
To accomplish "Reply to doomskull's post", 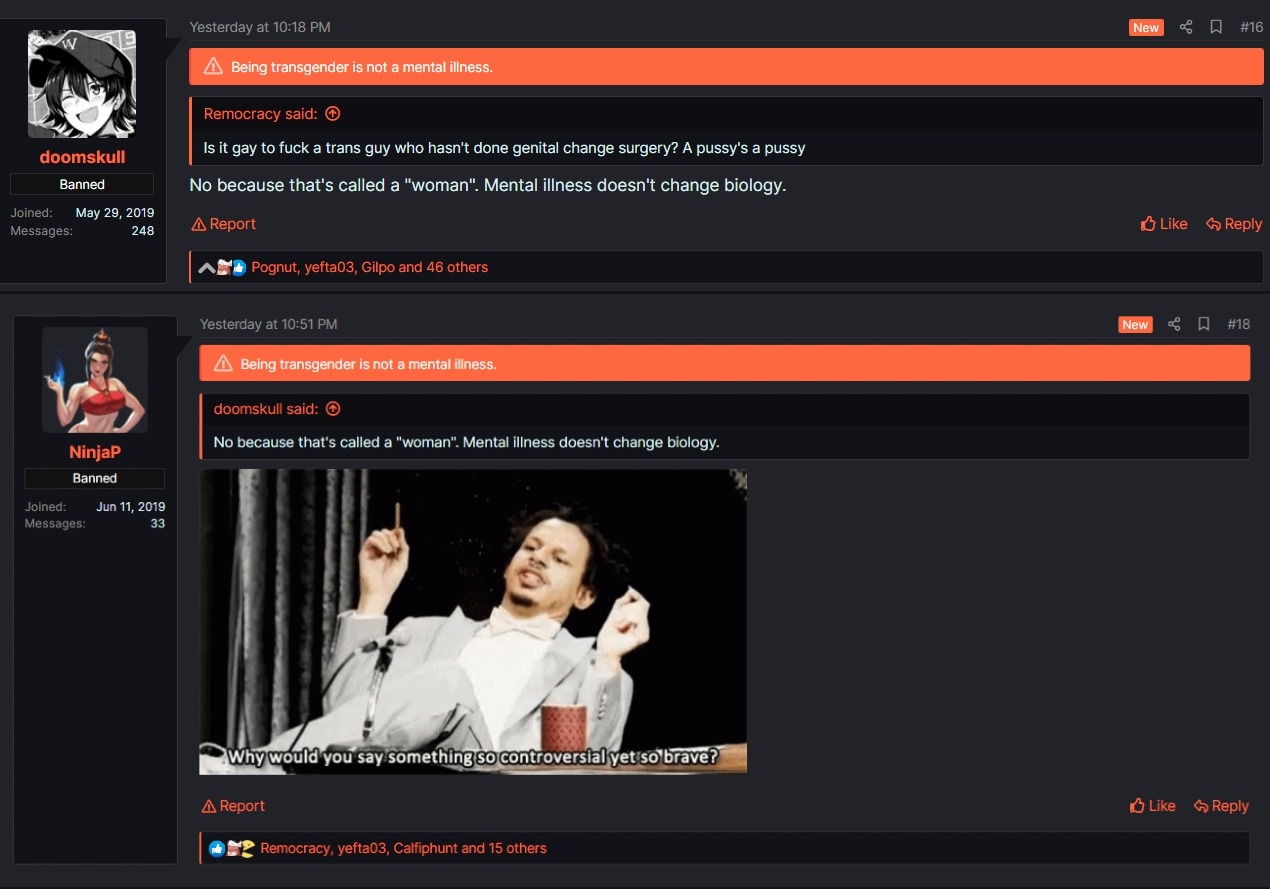I will [x=1234, y=224].
